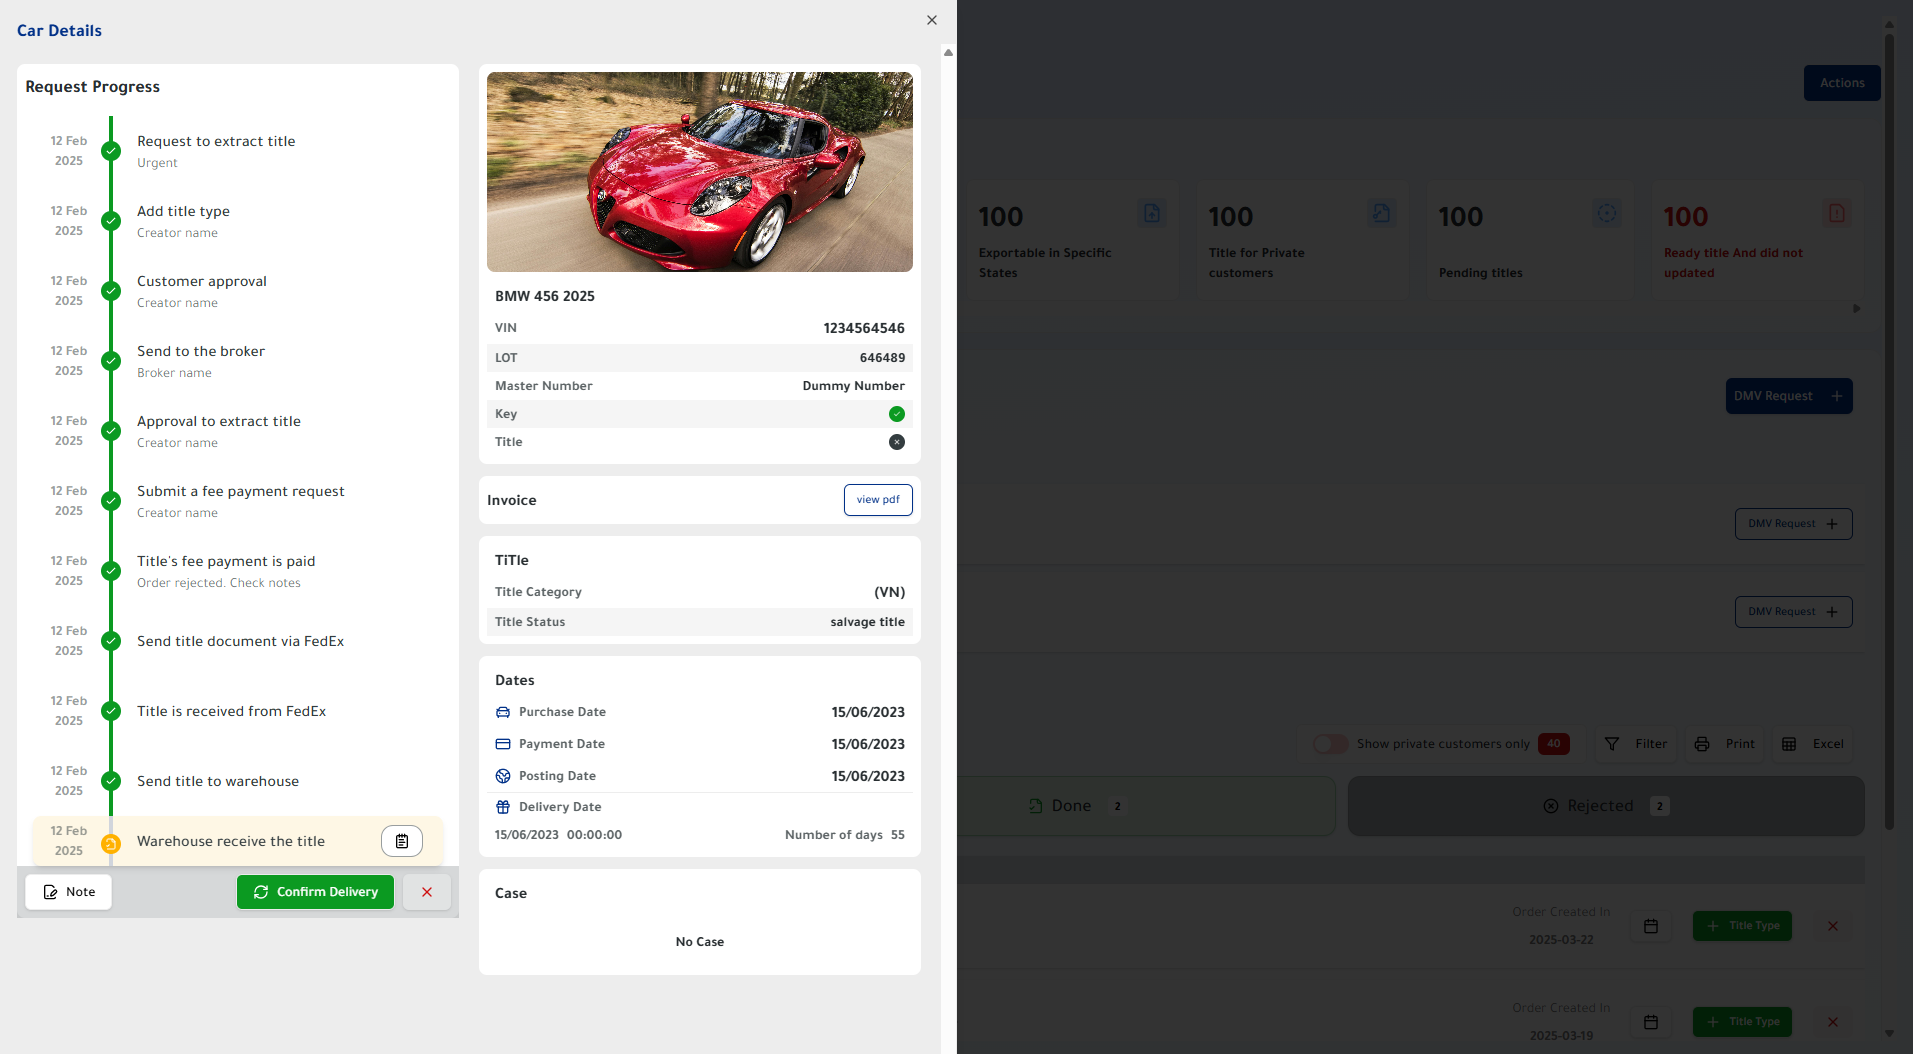1913x1054 pixels.
Task: Click check icon for Add title type
Action: [x=111, y=221]
